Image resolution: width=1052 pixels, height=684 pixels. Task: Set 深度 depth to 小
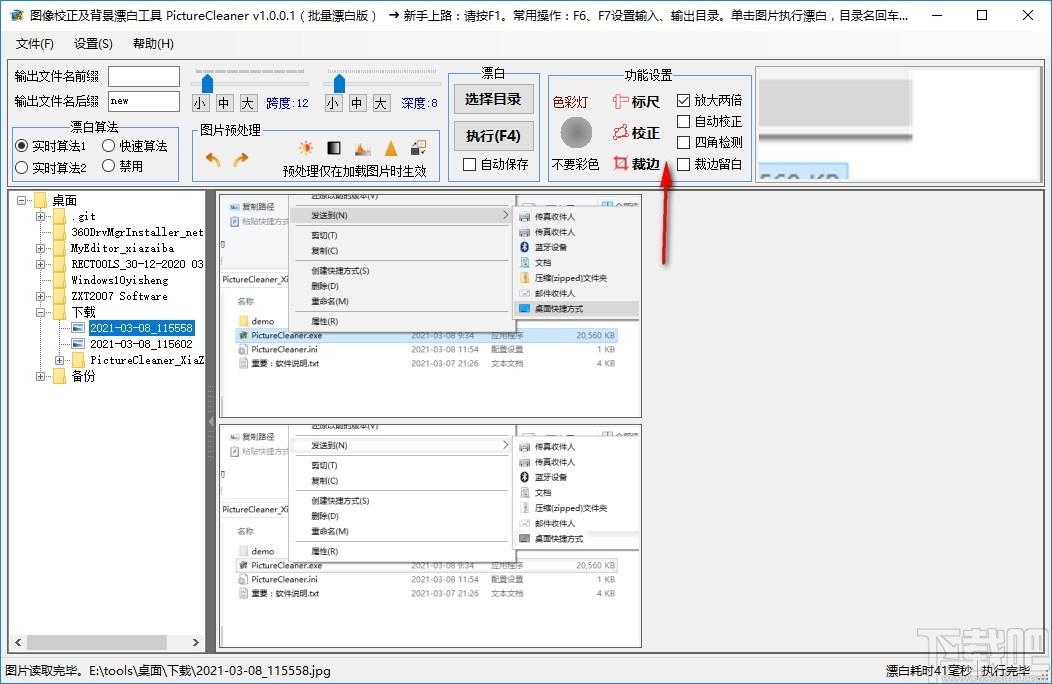[332, 103]
